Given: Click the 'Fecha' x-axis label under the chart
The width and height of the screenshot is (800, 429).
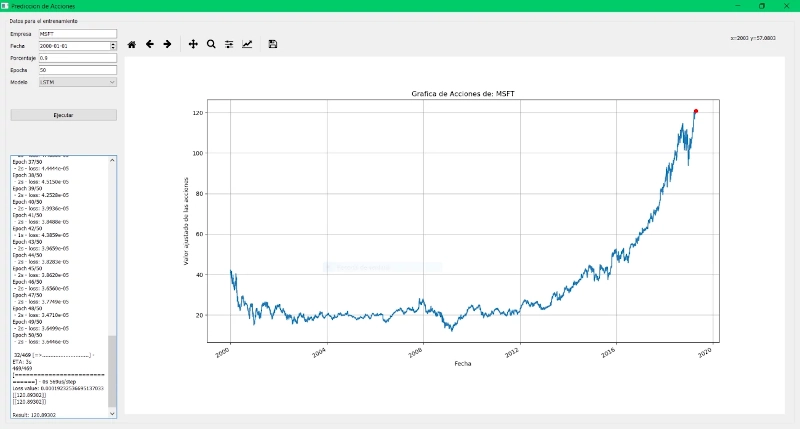Looking at the screenshot, I should [463, 364].
